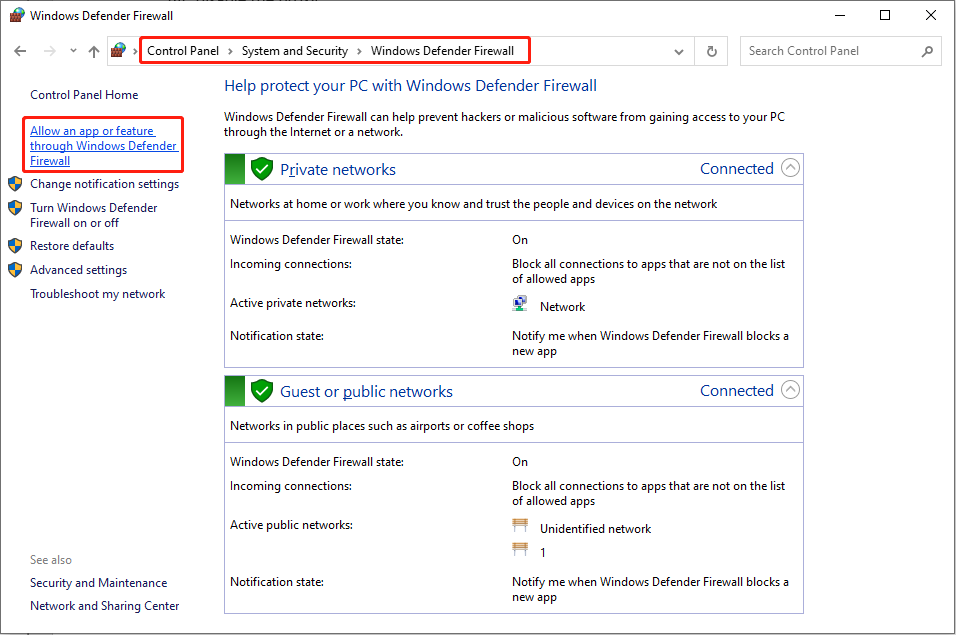
Task: Click the Back navigation arrow
Action: pyautogui.click(x=20, y=51)
